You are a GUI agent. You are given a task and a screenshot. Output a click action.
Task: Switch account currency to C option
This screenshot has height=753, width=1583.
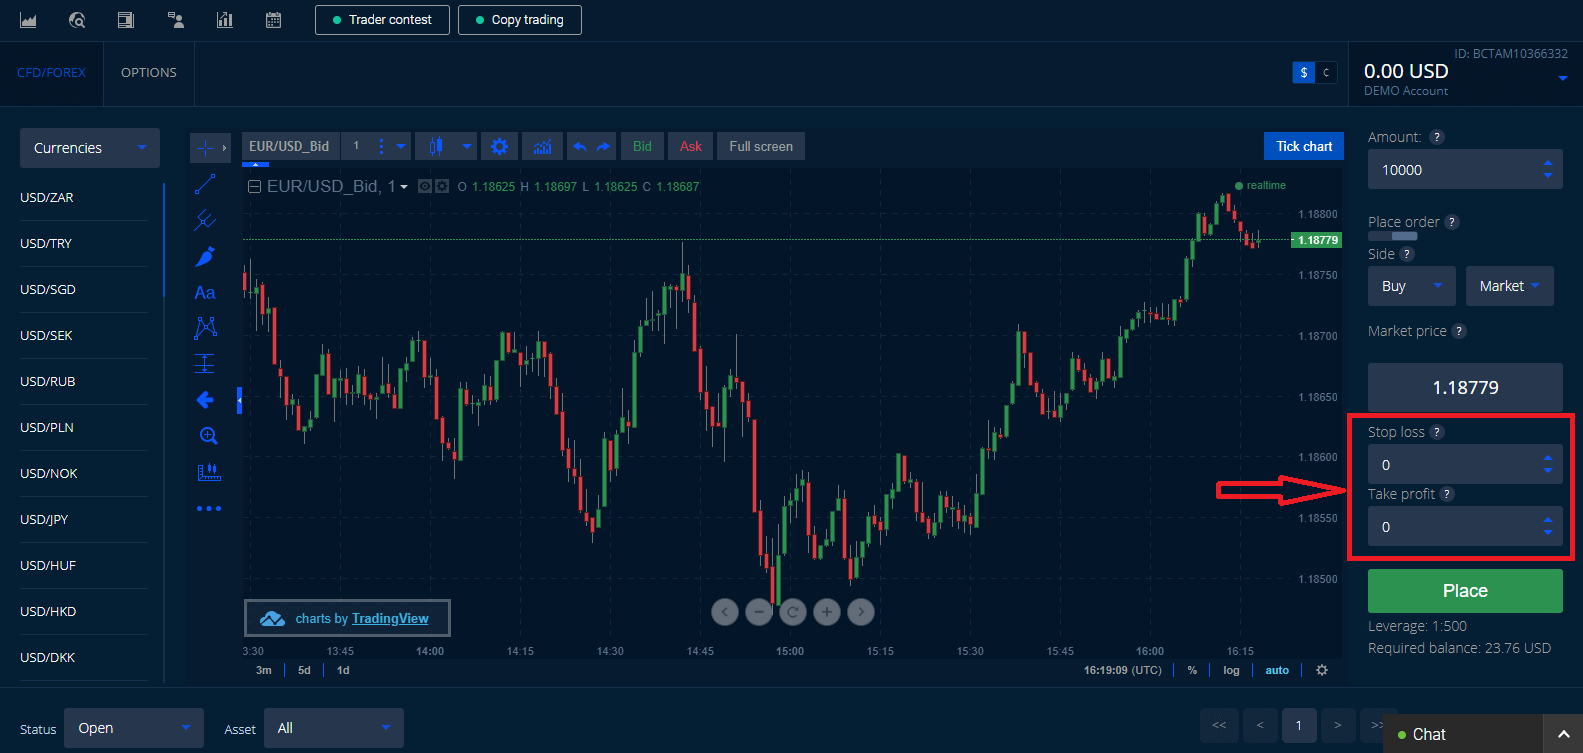pos(1326,72)
